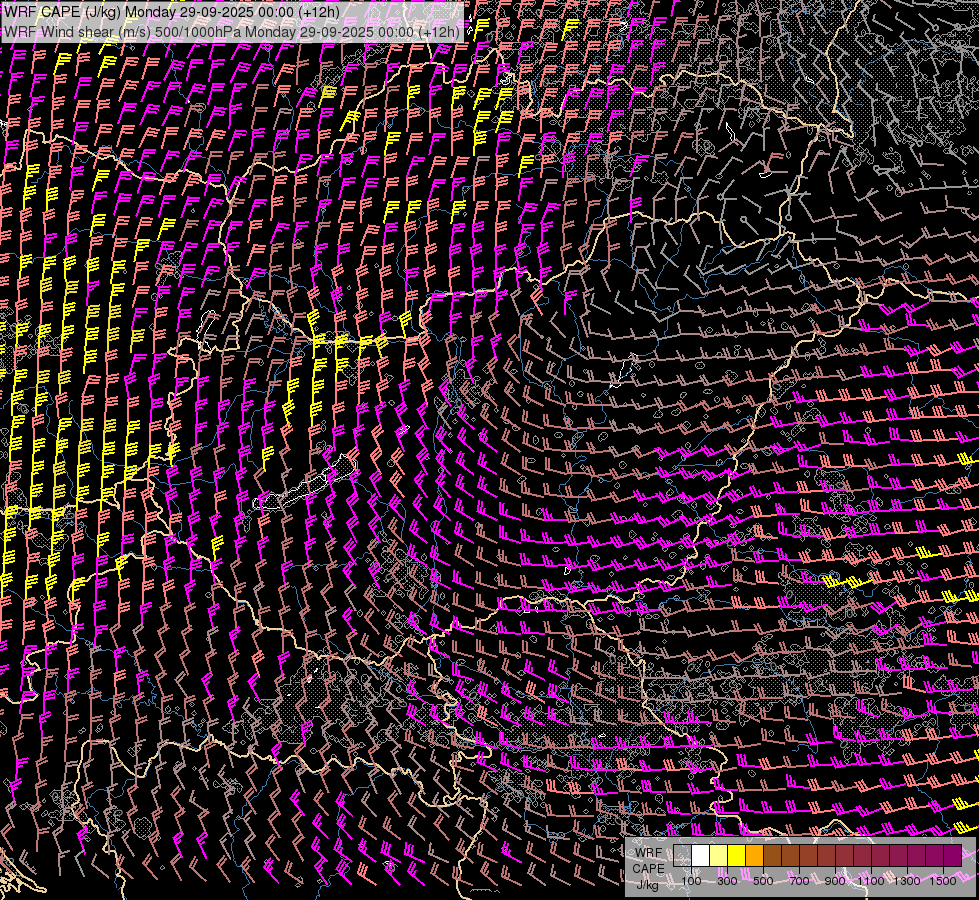Pick the 700 label under the colorbar
Viewport: 979px width, 900px height.
pos(799,881)
